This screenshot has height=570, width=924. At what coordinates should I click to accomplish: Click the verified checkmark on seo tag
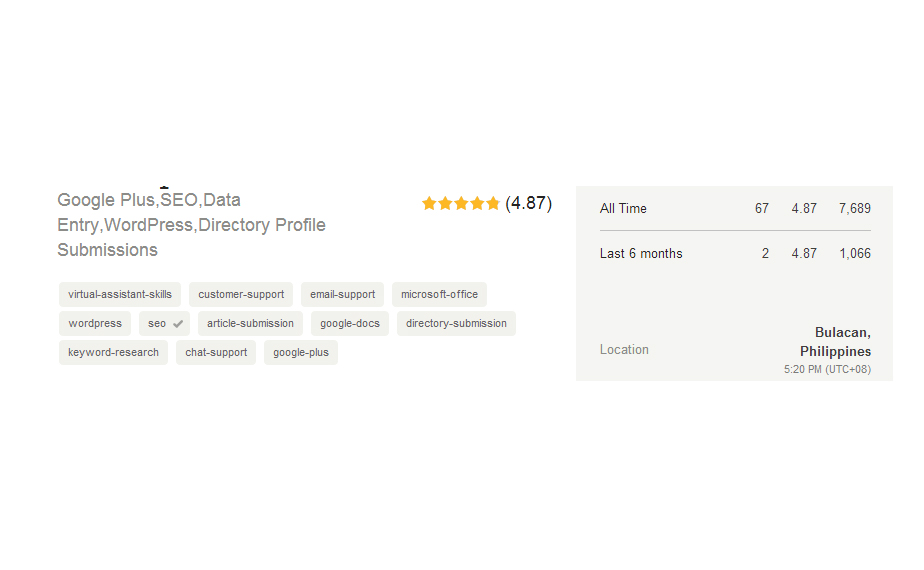point(178,324)
